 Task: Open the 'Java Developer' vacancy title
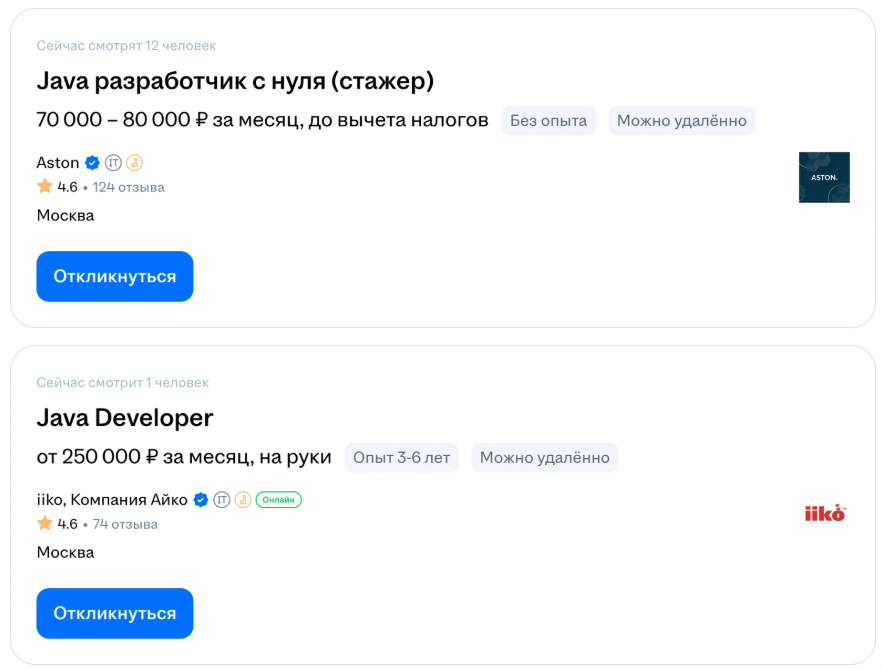click(x=125, y=418)
